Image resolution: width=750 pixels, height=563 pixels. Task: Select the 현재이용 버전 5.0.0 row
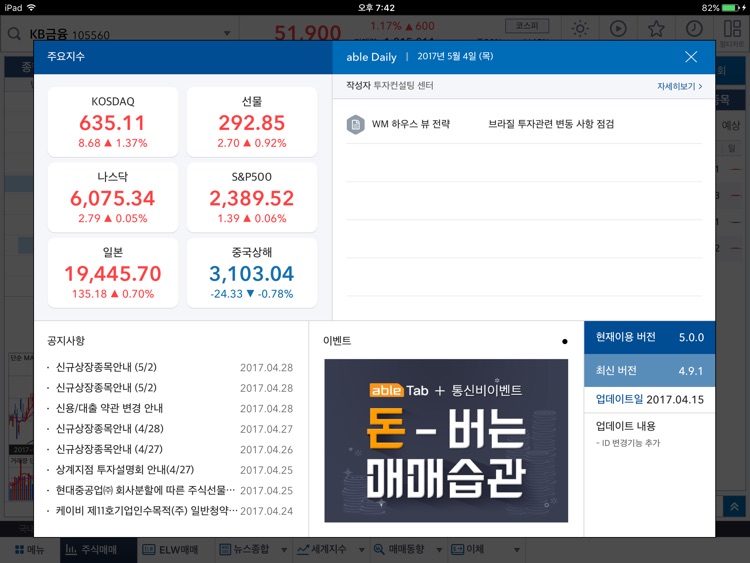pyautogui.click(x=650, y=337)
